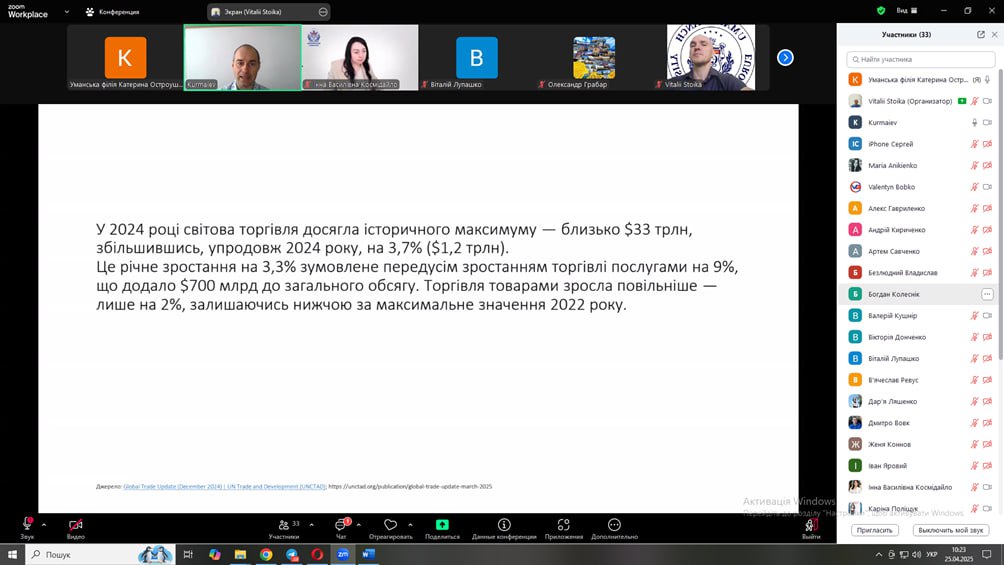Image resolution: width=1004 pixels, height=565 pixels.
Task: Turn on camera with the Видео button
Action: click(75, 525)
